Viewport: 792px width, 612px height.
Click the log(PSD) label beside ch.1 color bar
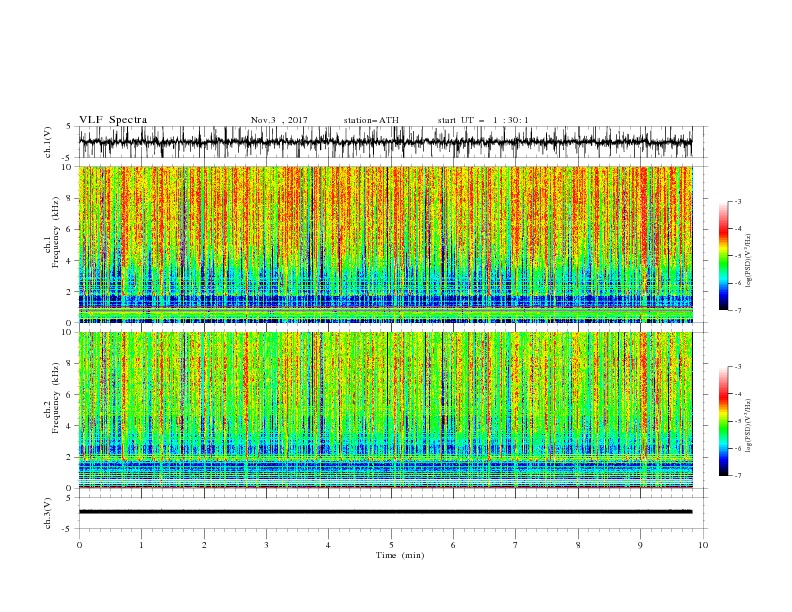pos(748,261)
